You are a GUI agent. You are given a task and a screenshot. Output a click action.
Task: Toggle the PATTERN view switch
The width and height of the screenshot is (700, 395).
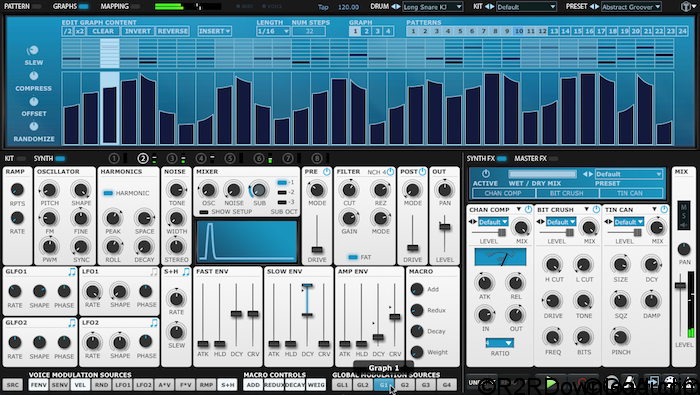(x=37, y=7)
